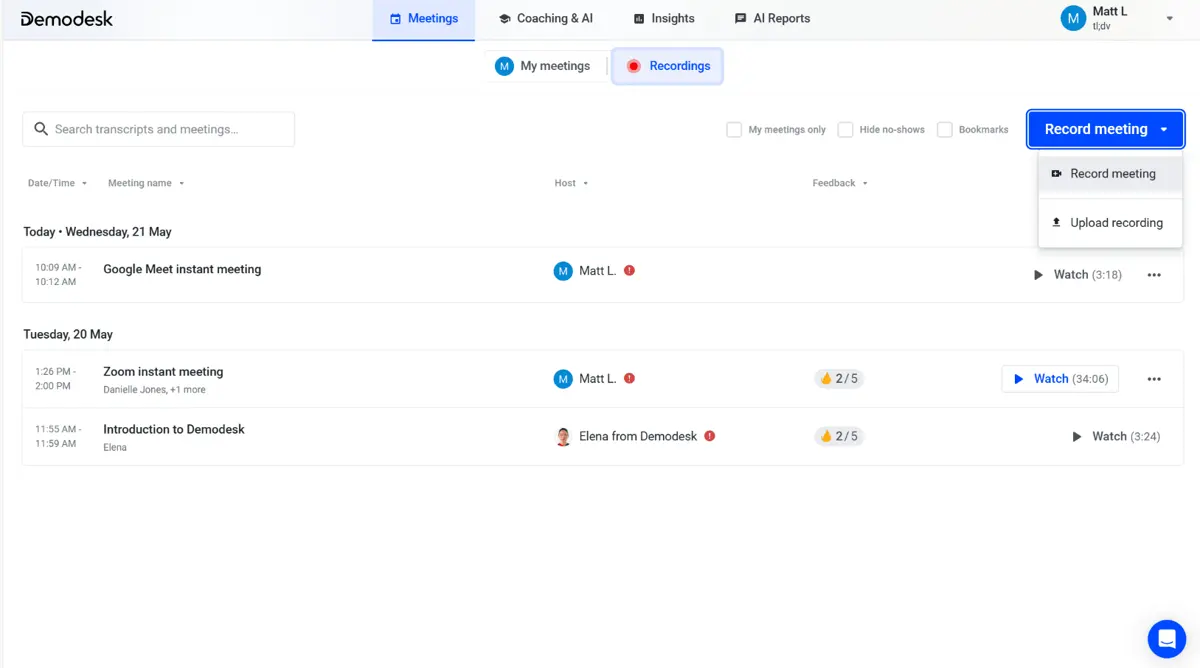
Task: Click the Today • Wednesday, 21 May heading
Action: tap(98, 232)
